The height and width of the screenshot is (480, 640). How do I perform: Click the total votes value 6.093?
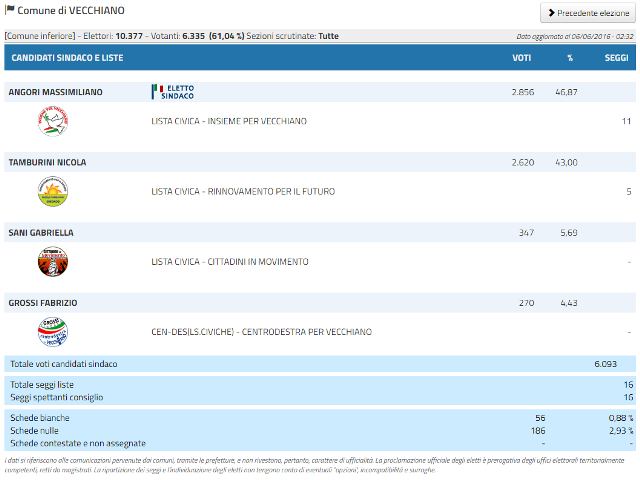(605, 364)
